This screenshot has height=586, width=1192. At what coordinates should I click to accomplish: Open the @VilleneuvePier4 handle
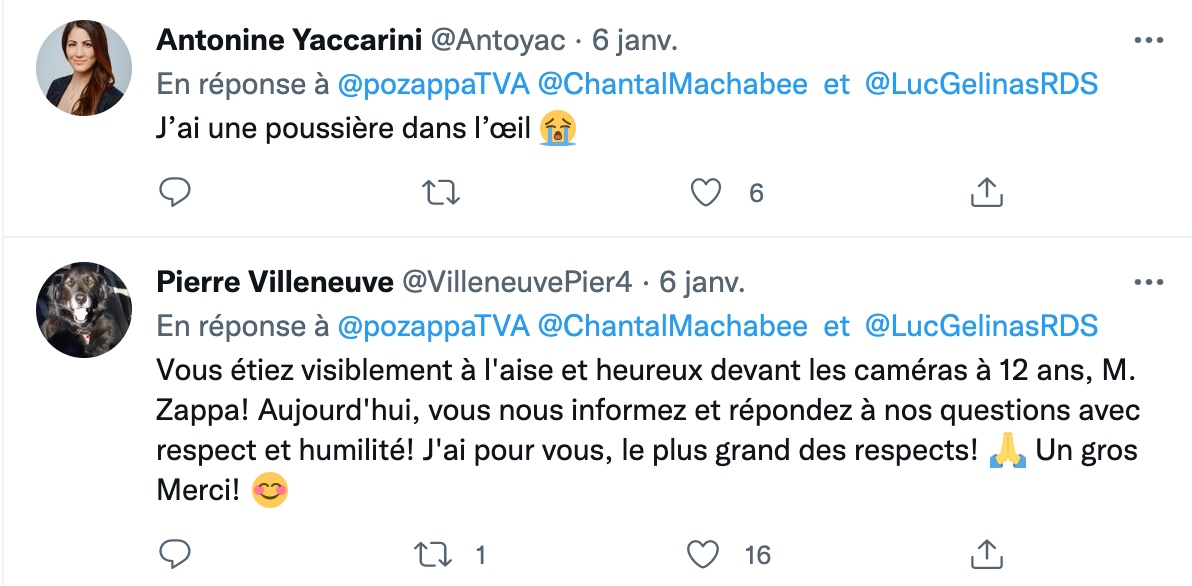[516, 283]
